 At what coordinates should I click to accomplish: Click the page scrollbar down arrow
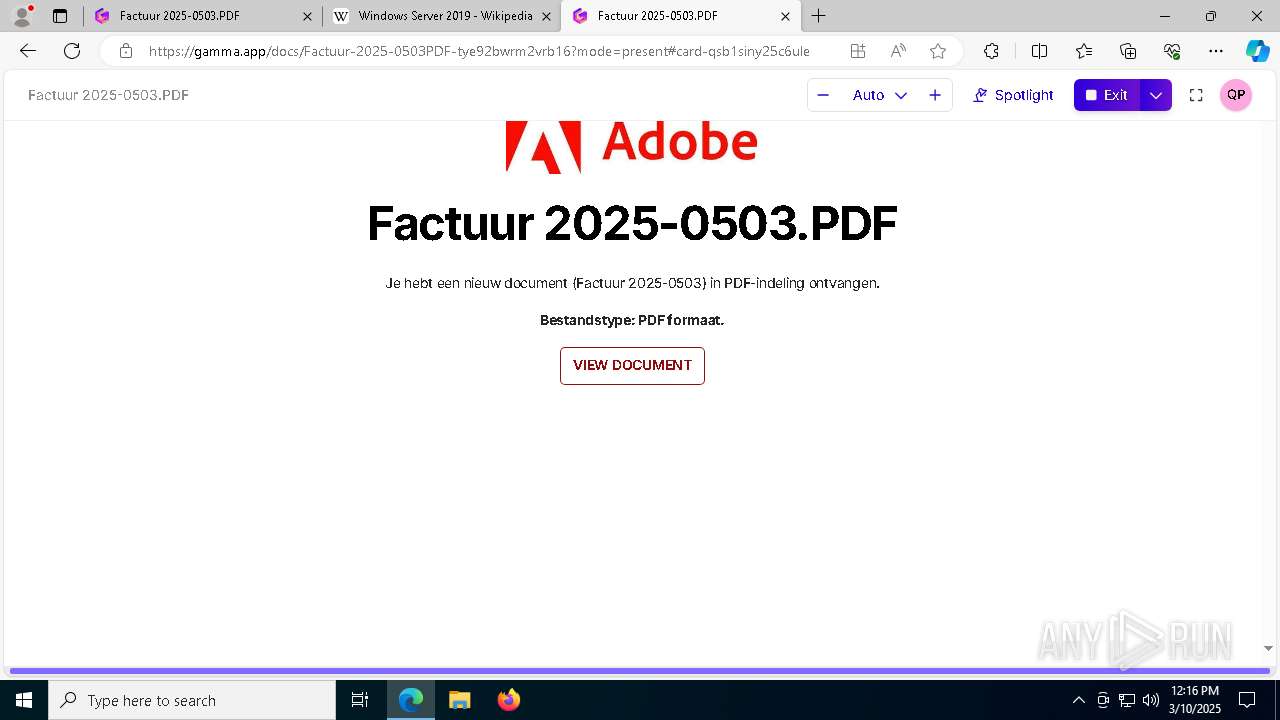coord(1269,649)
